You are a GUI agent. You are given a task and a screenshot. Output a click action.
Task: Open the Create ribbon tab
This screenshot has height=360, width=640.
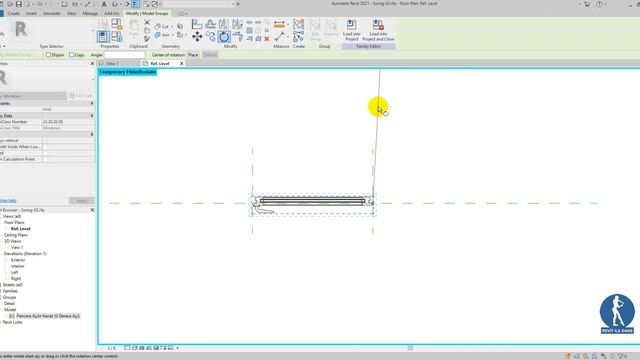pyautogui.click(x=13, y=13)
